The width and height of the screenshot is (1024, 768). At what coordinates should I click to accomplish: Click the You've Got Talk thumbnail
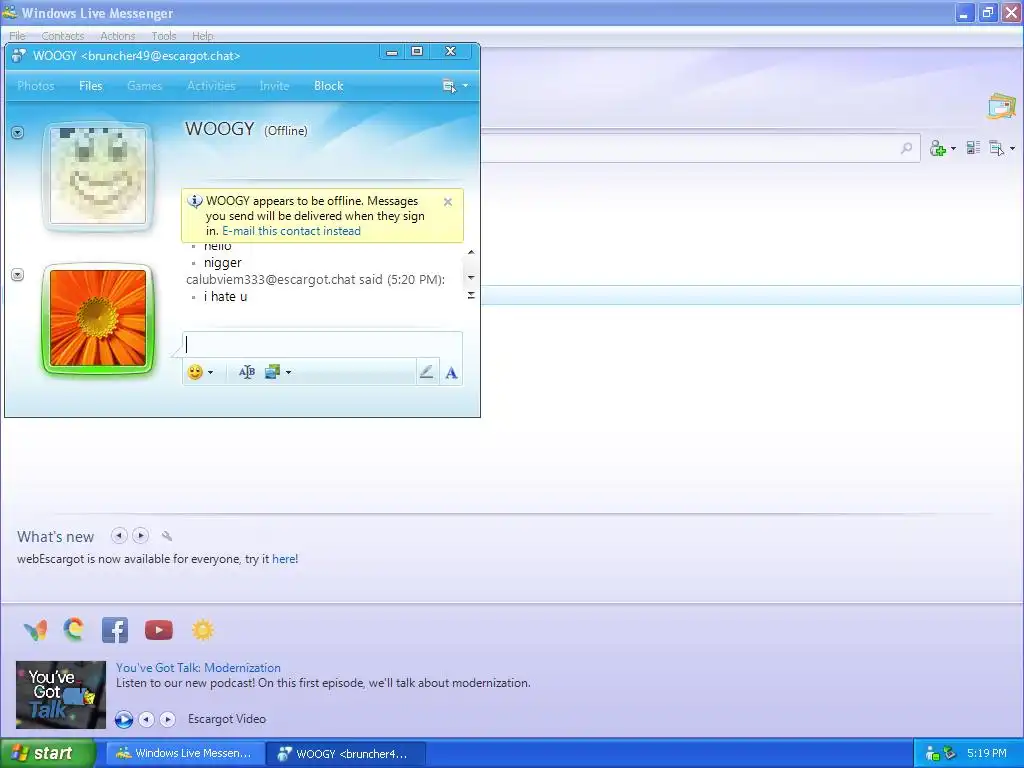61,695
